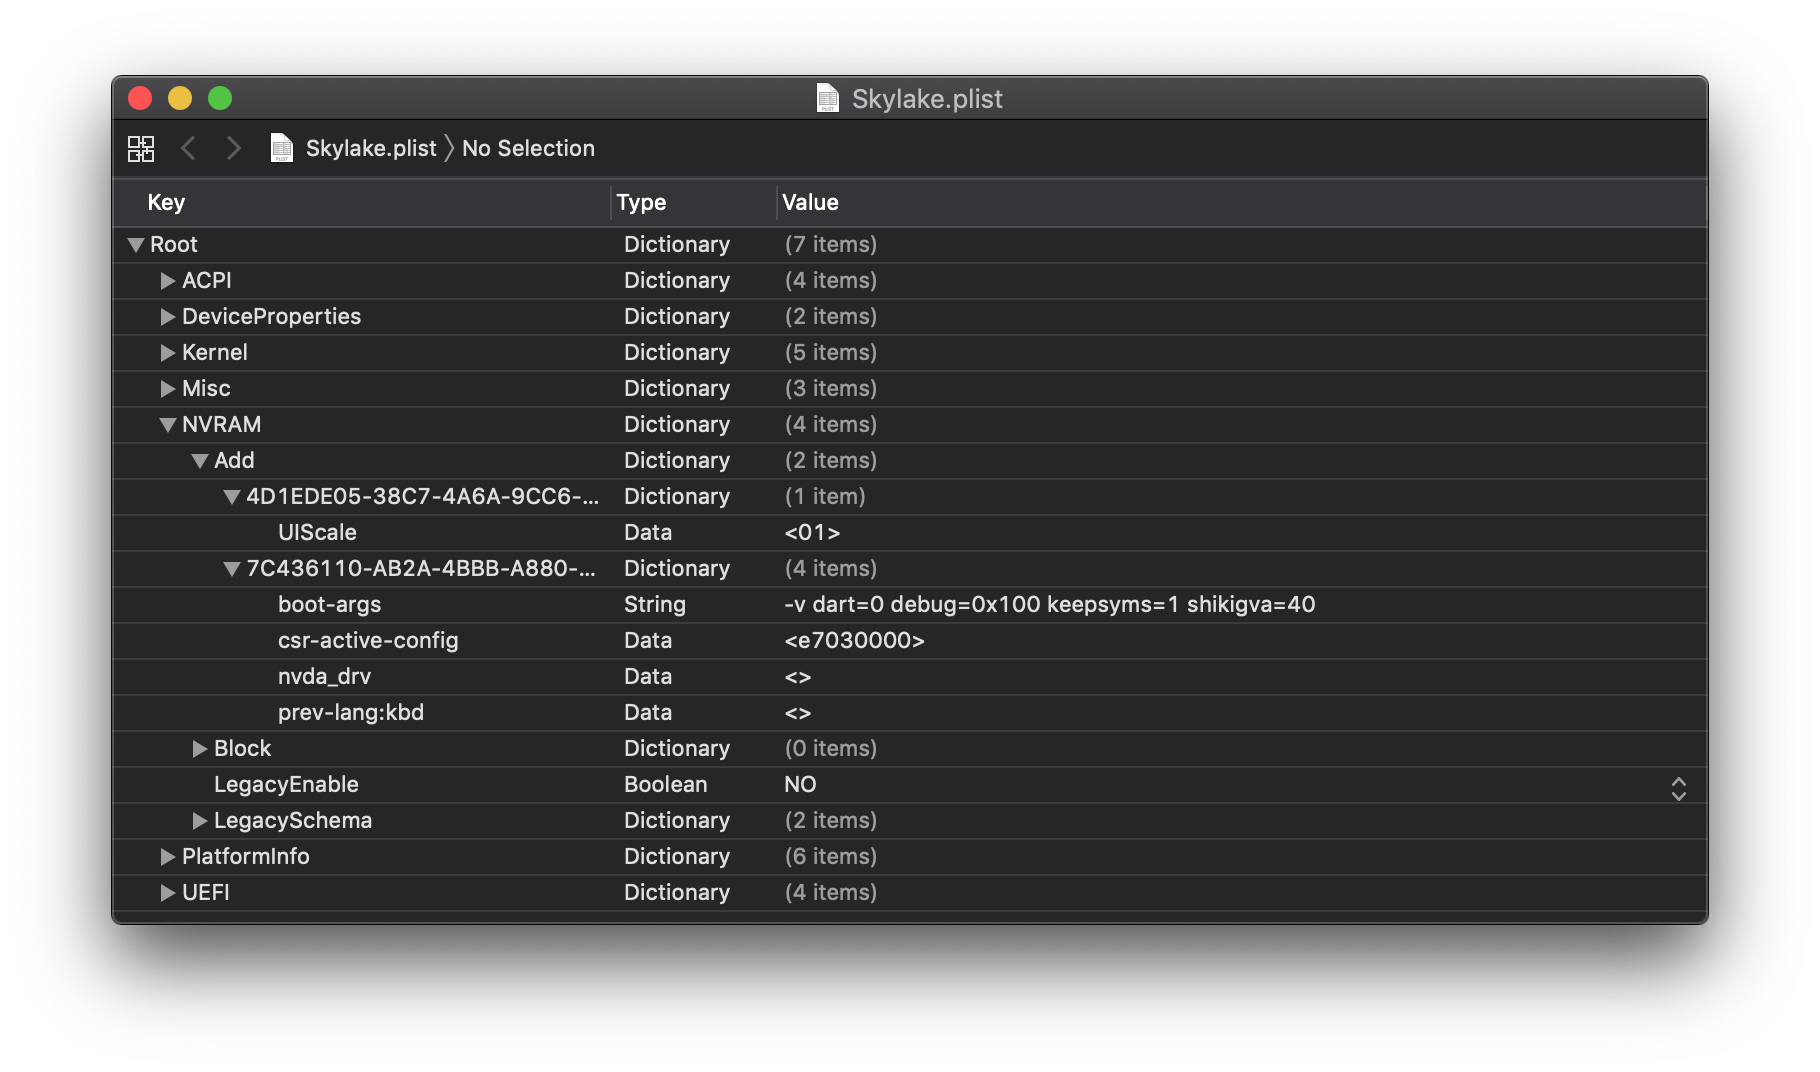
Task: Open the related items grid menu
Action: (141, 149)
